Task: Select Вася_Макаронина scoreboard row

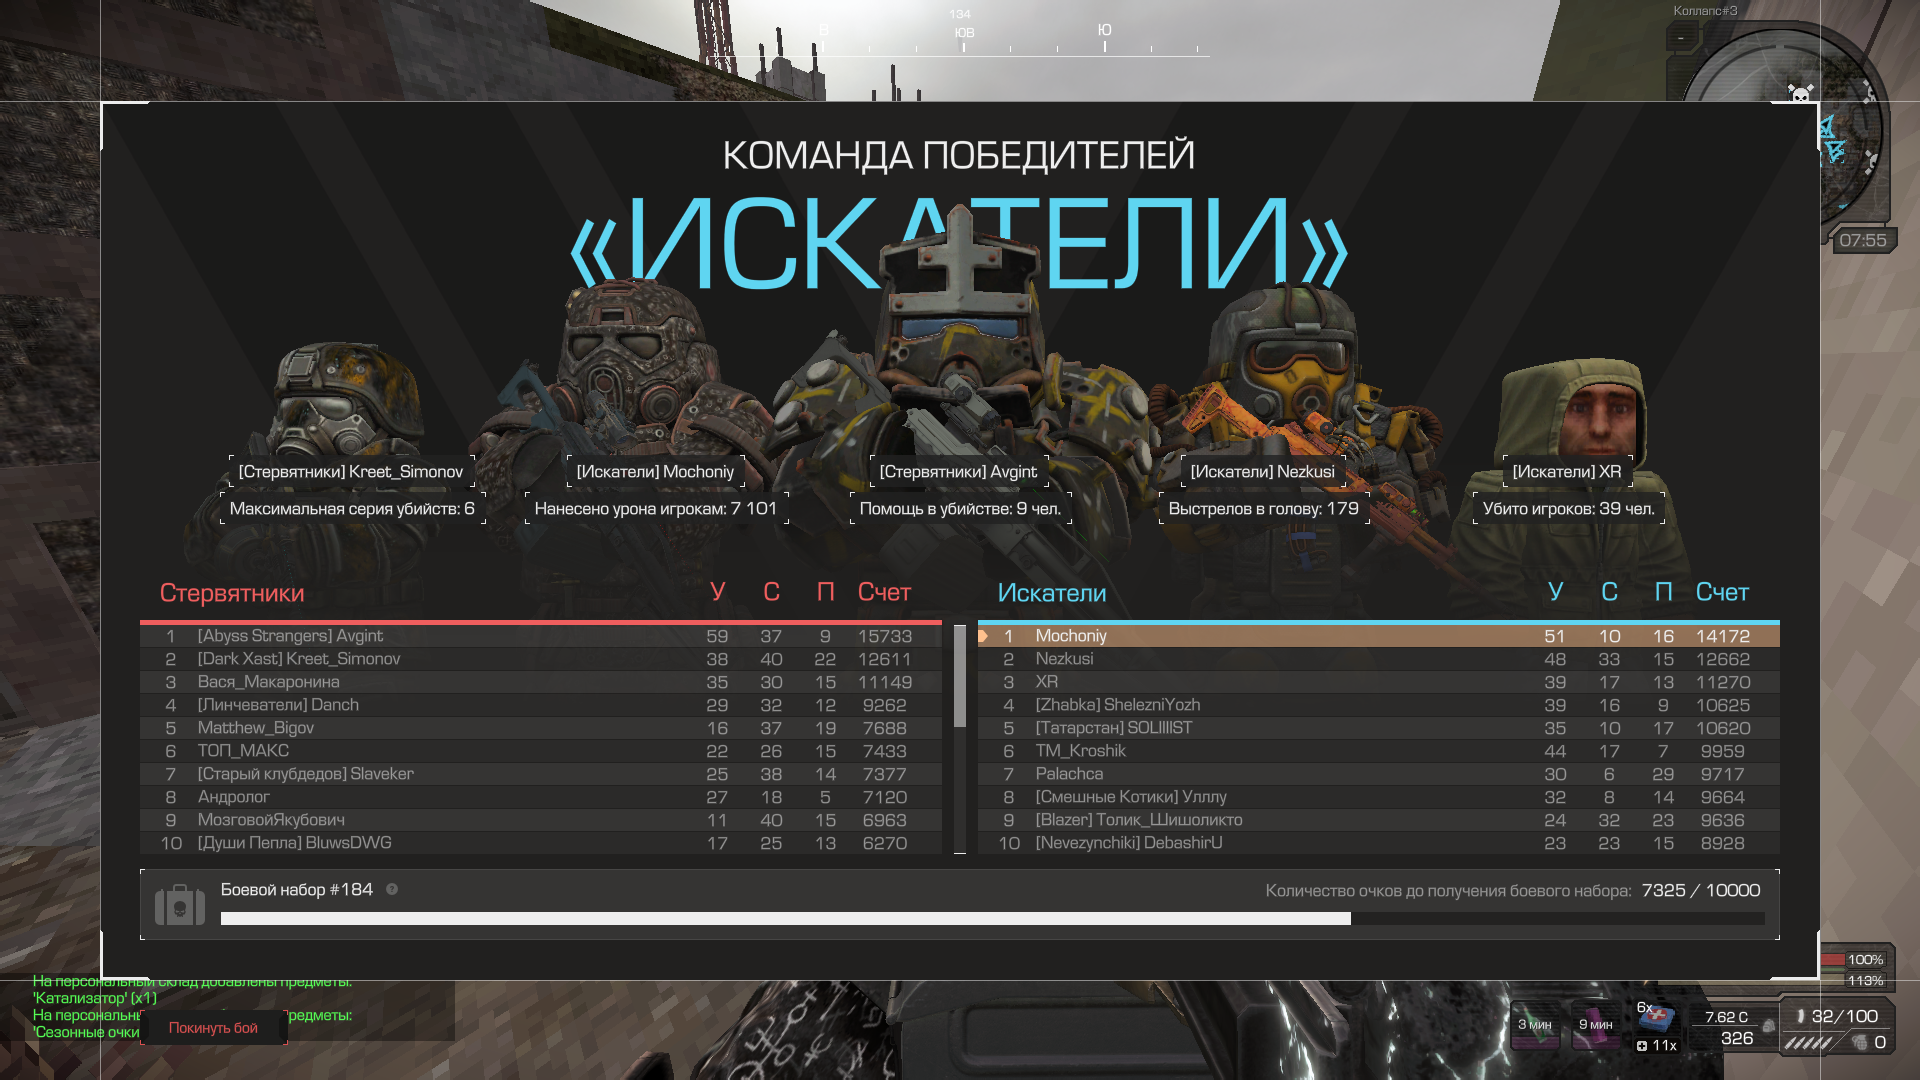Action: (x=541, y=682)
